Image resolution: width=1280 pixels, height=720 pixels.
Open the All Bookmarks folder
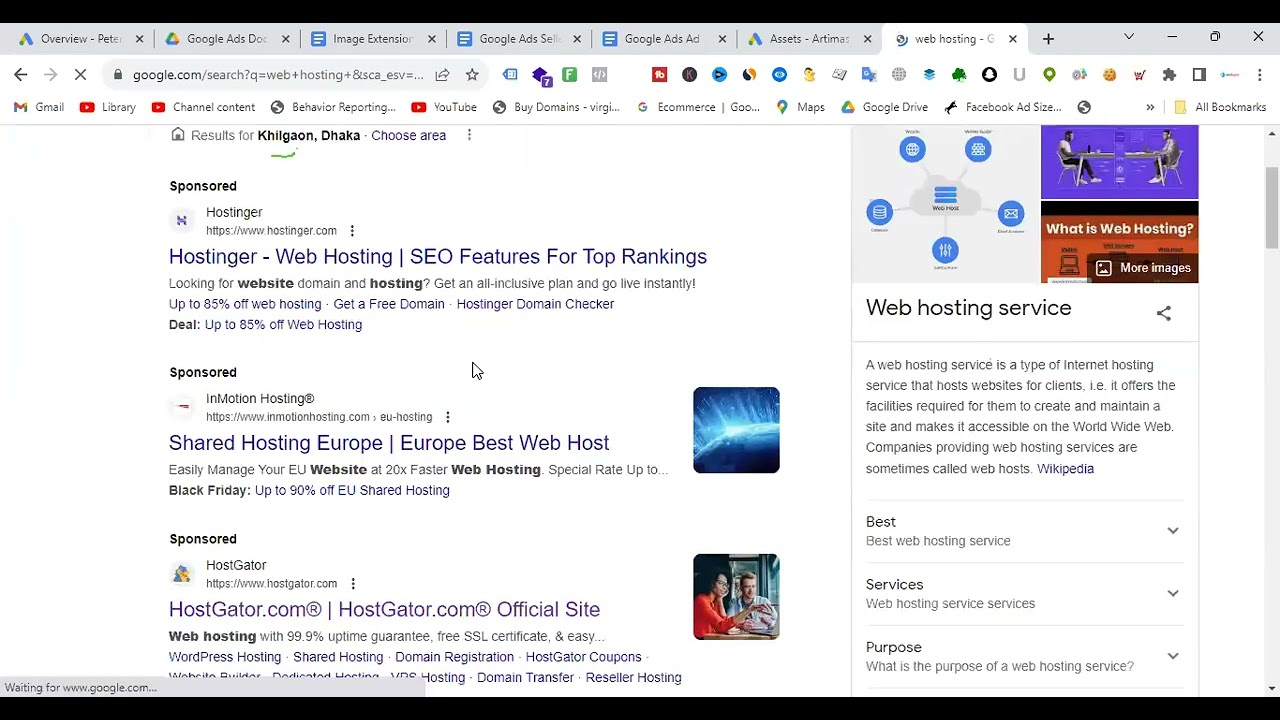(x=1220, y=107)
